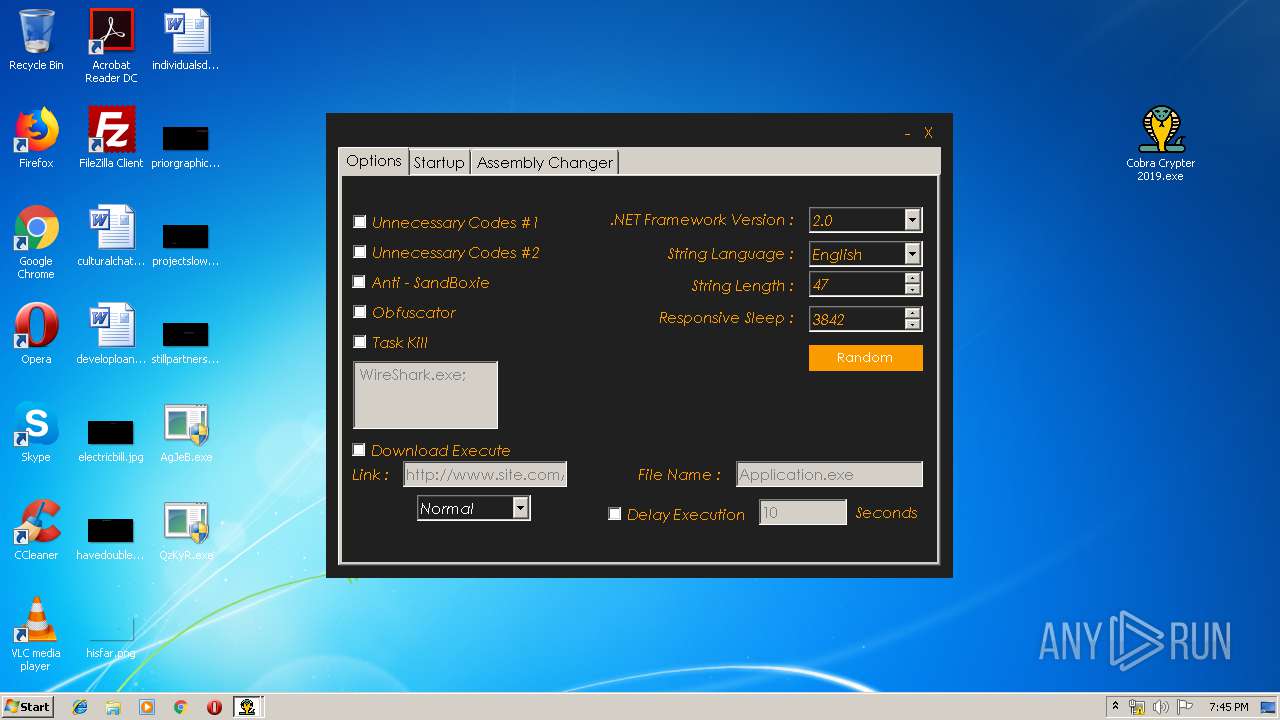Select the projectslow desktop file
This screenshot has width=1280, height=720.
186,244
